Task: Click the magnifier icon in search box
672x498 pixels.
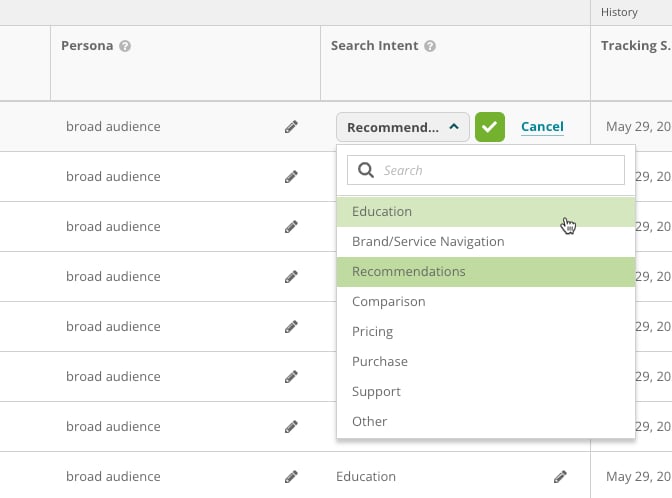Action: point(366,170)
